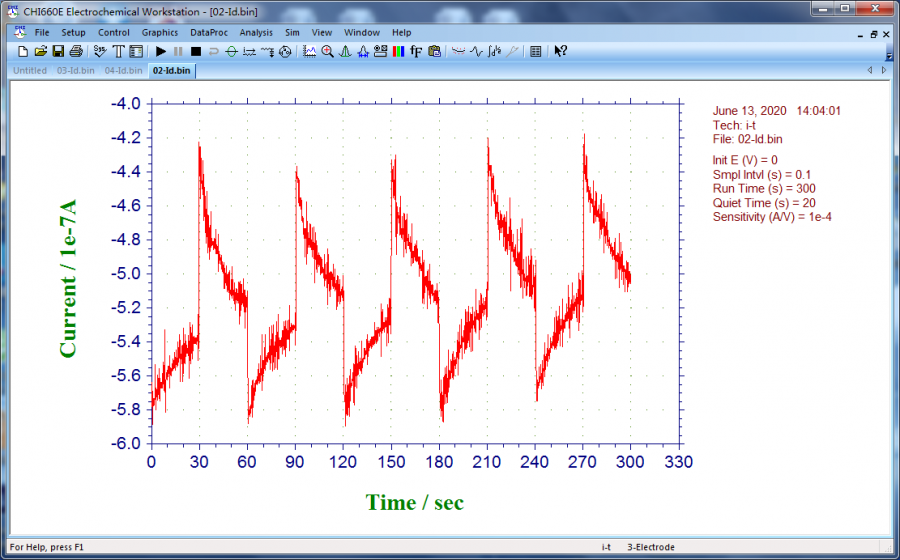Switch to the 04-Id.bin tab
The image size is (900, 560).
(x=123, y=71)
